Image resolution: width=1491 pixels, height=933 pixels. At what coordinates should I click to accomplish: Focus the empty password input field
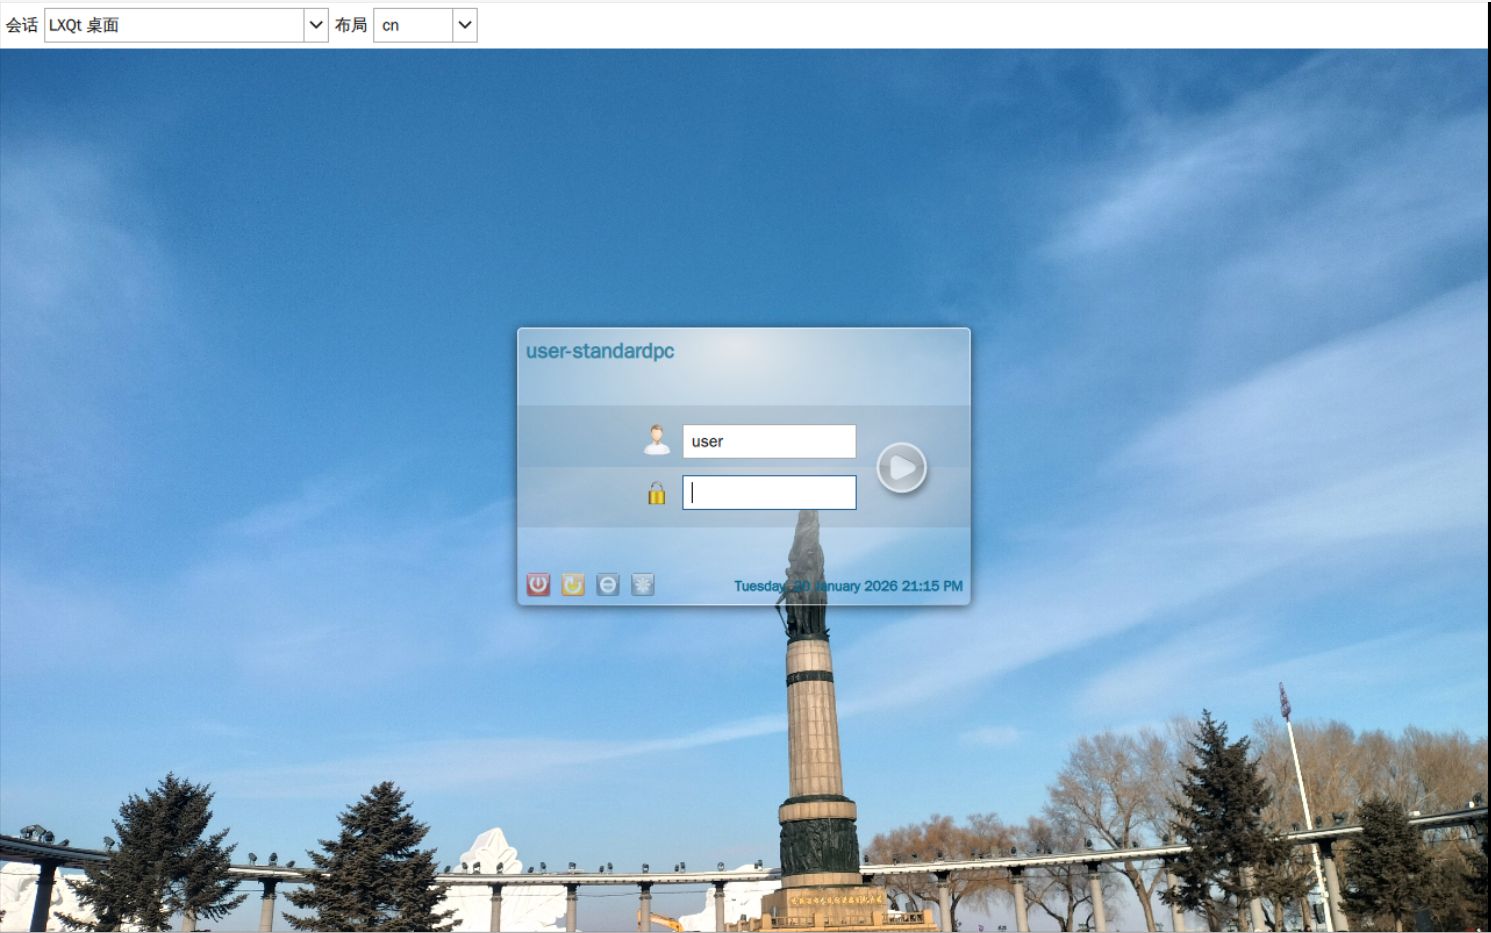(769, 492)
